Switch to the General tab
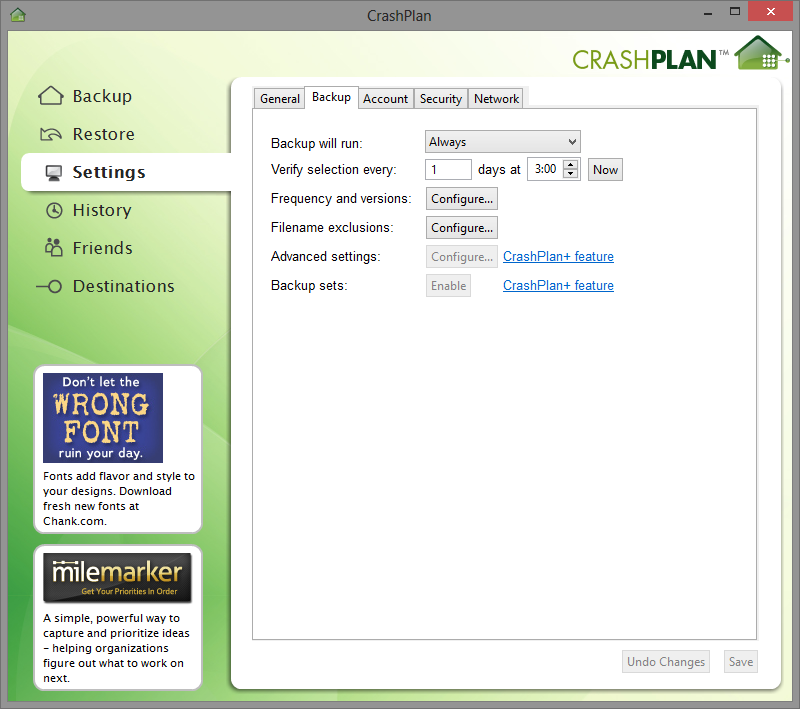 280,98
